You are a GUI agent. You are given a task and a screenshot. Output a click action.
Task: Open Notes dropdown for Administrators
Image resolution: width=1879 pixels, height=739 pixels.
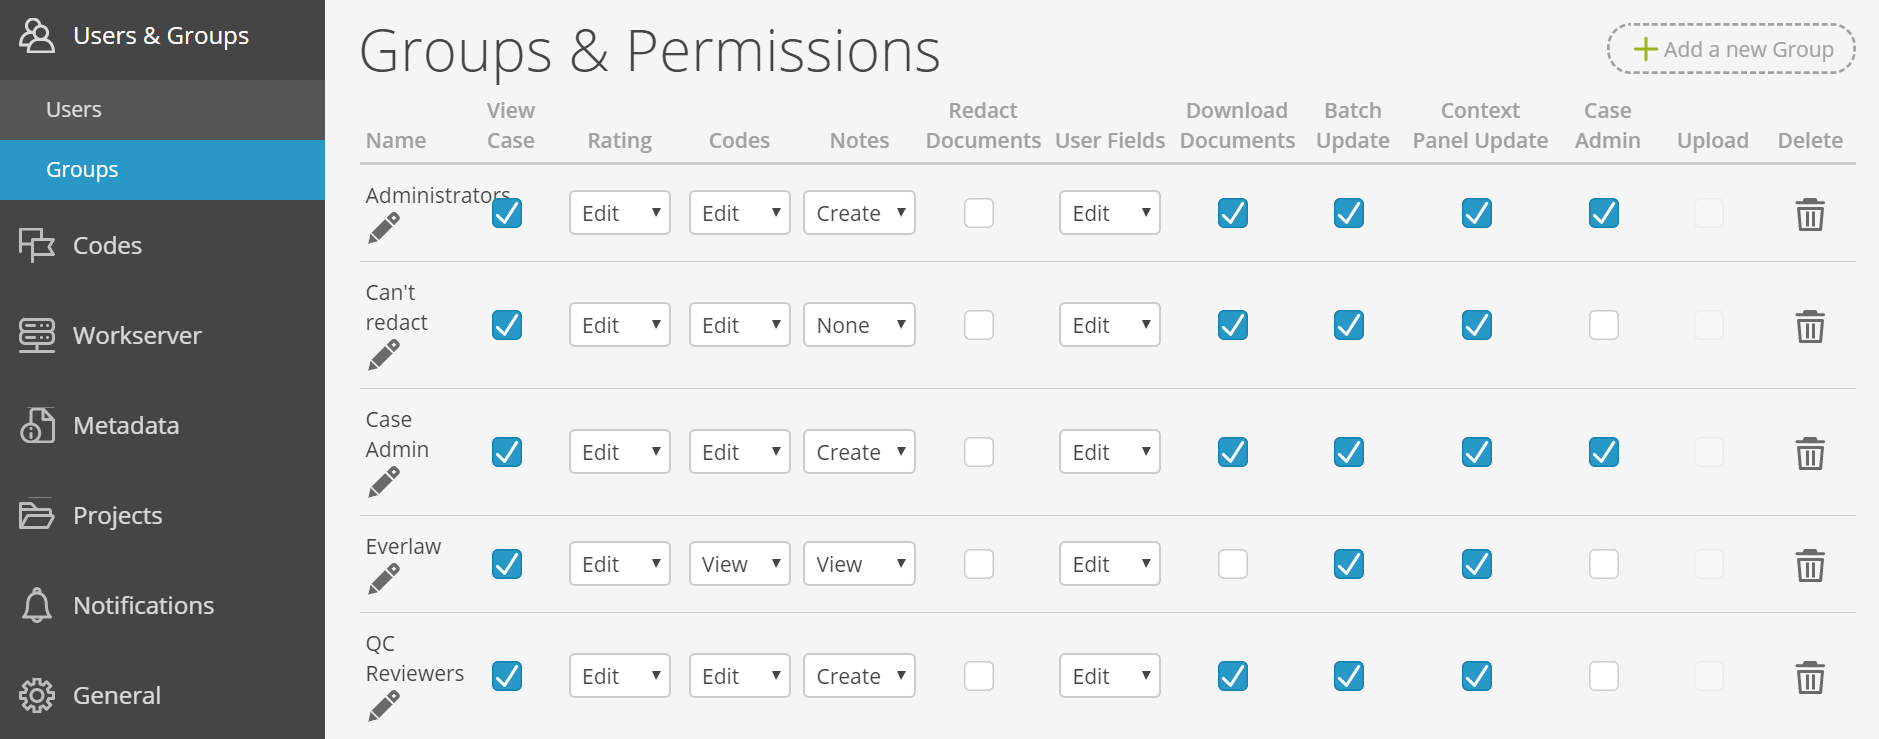(x=860, y=213)
